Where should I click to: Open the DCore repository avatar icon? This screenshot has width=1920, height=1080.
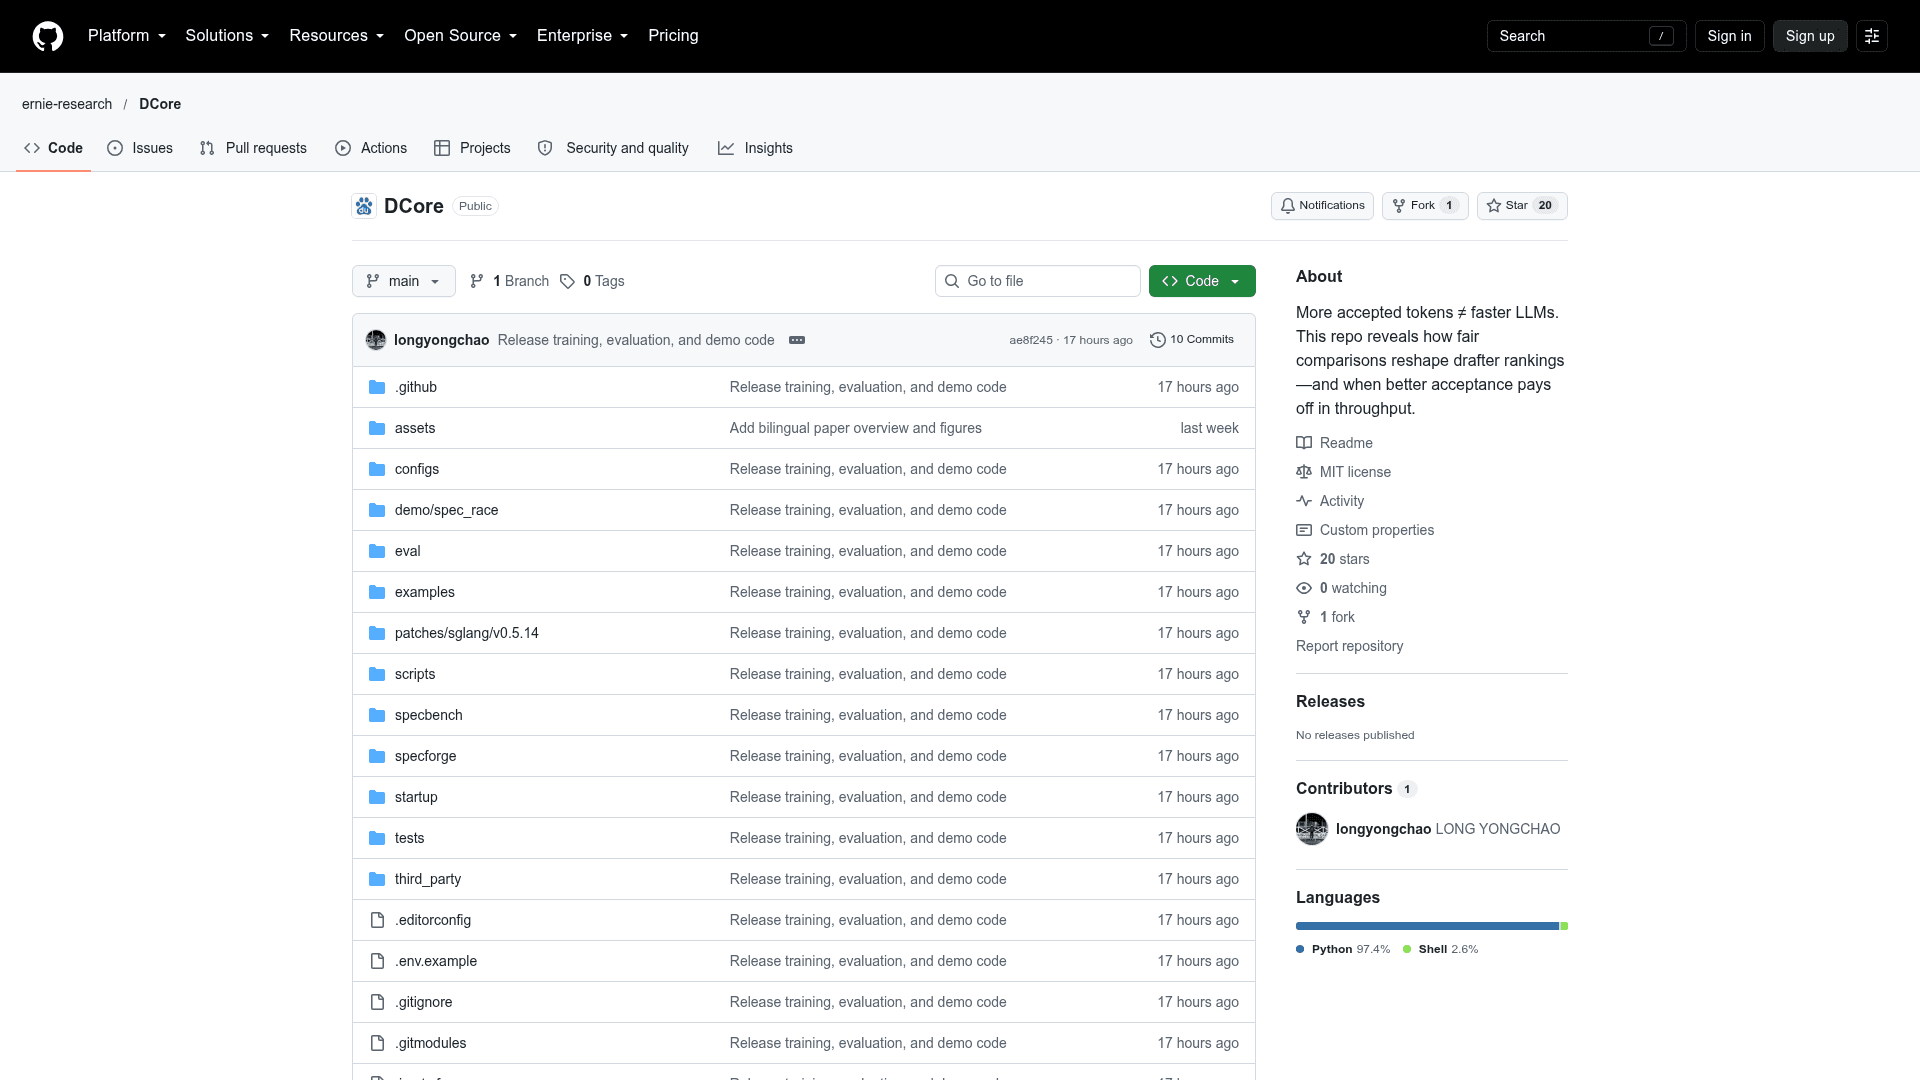(x=364, y=206)
